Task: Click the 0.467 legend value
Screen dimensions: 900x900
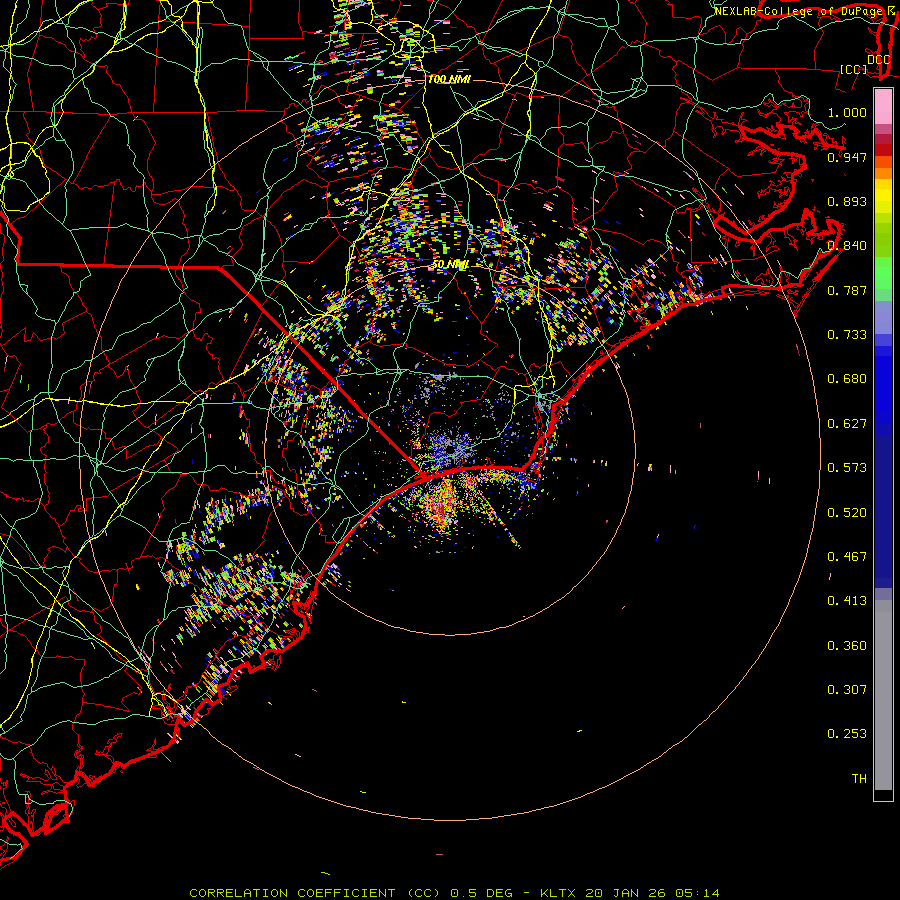Action: pyautogui.click(x=847, y=556)
